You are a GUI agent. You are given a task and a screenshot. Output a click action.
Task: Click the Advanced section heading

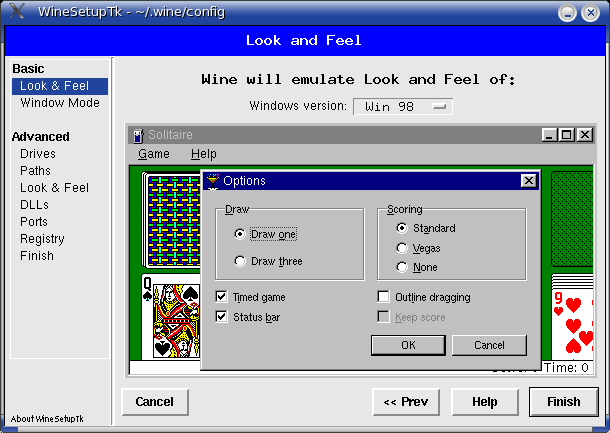(x=40, y=137)
